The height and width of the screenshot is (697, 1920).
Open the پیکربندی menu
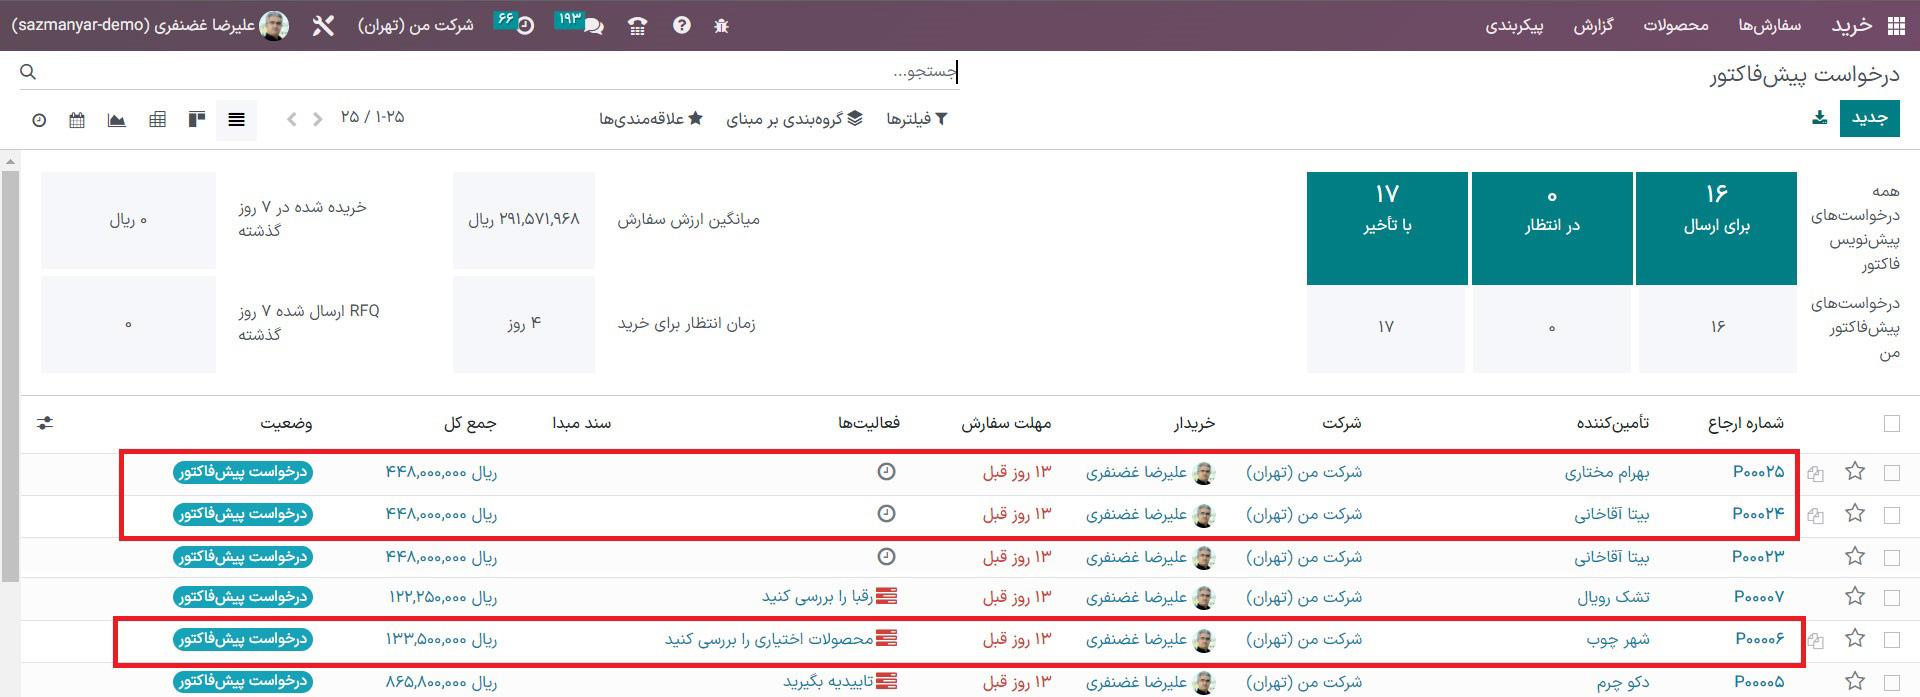1514,26
